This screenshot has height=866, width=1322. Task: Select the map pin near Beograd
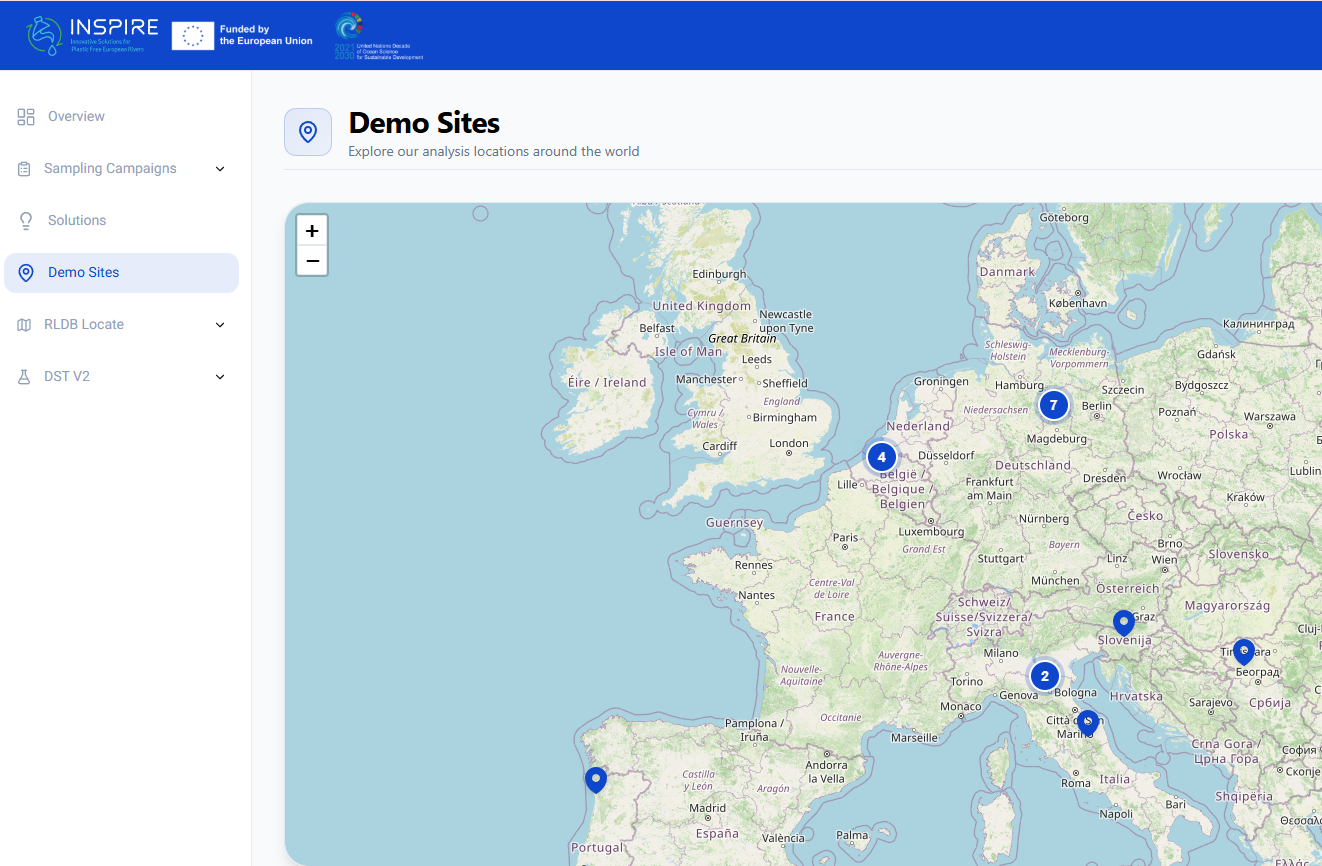pyautogui.click(x=1244, y=652)
